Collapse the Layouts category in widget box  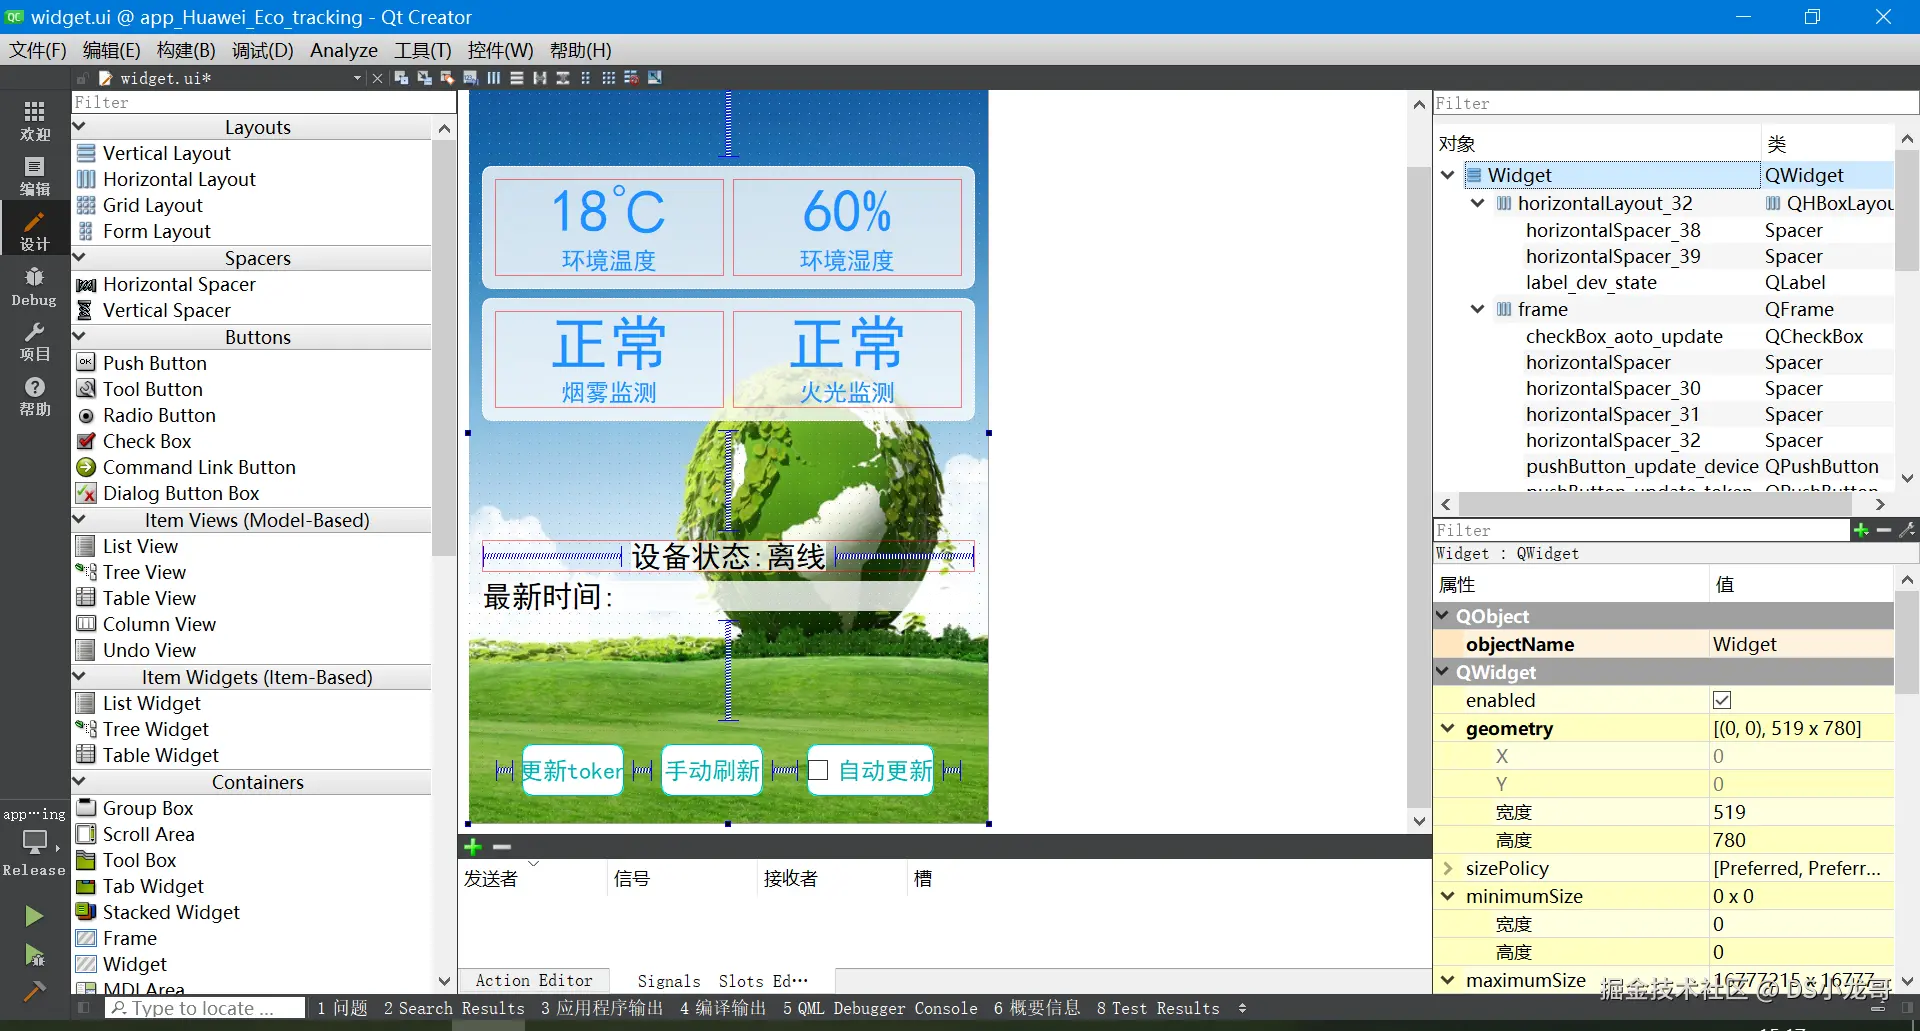(x=80, y=127)
